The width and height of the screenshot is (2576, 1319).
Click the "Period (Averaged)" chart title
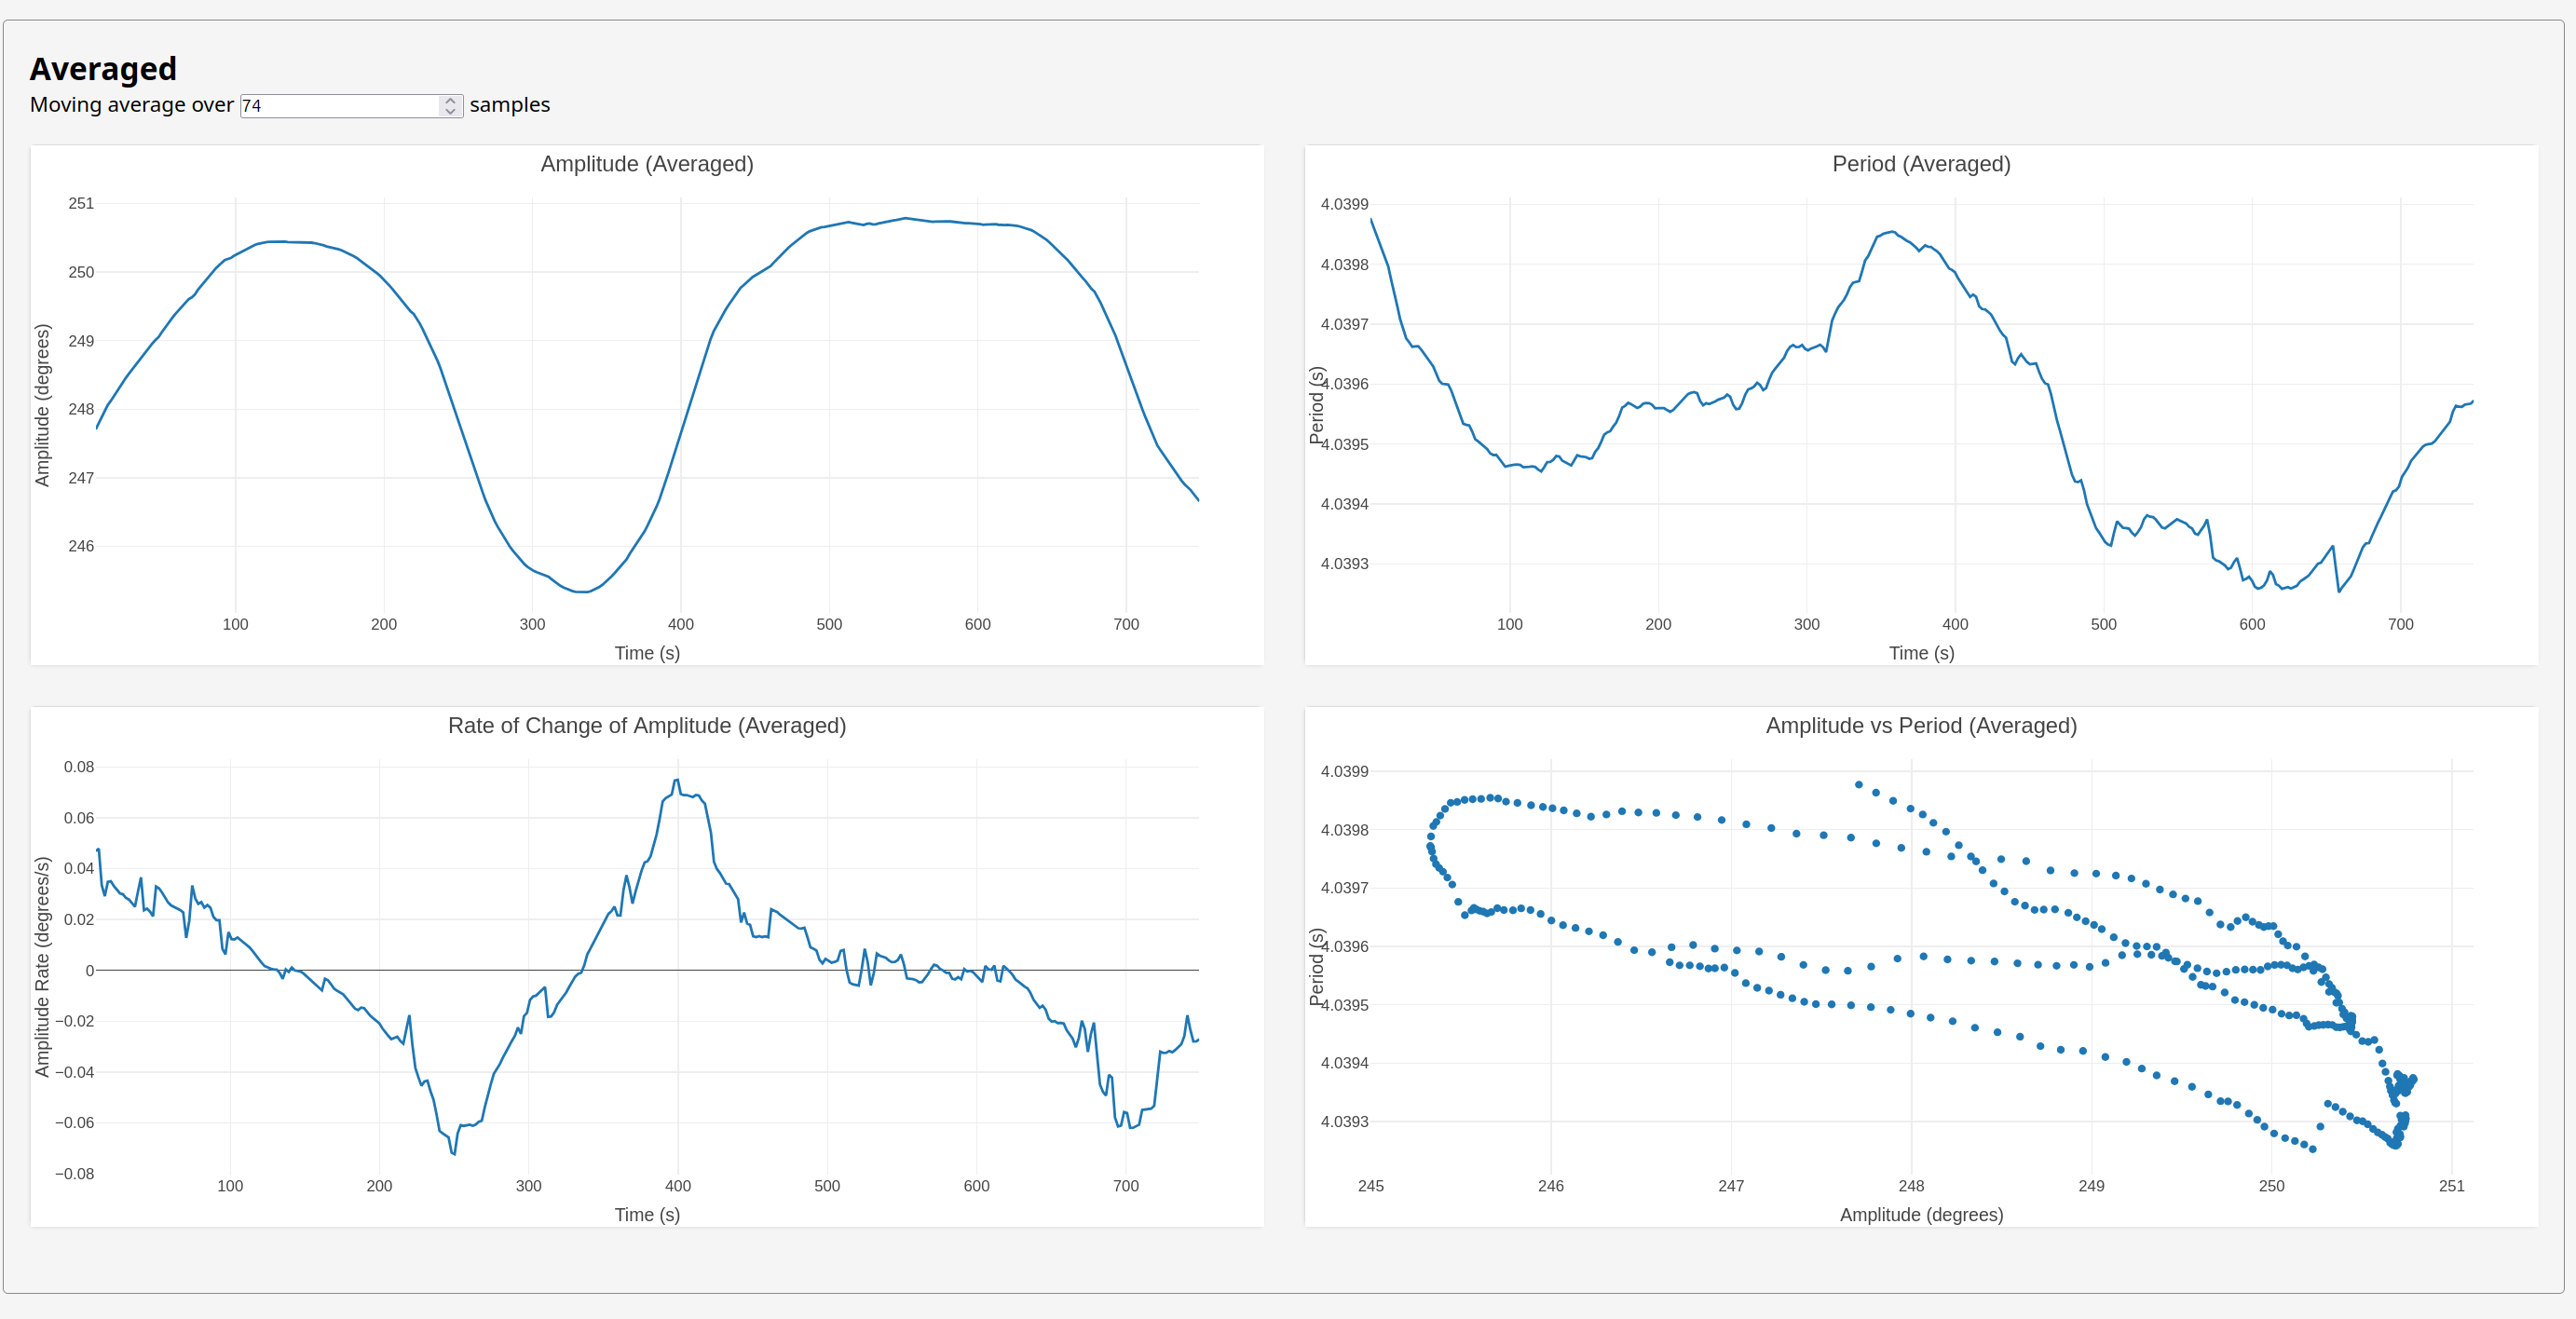[x=1920, y=164]
